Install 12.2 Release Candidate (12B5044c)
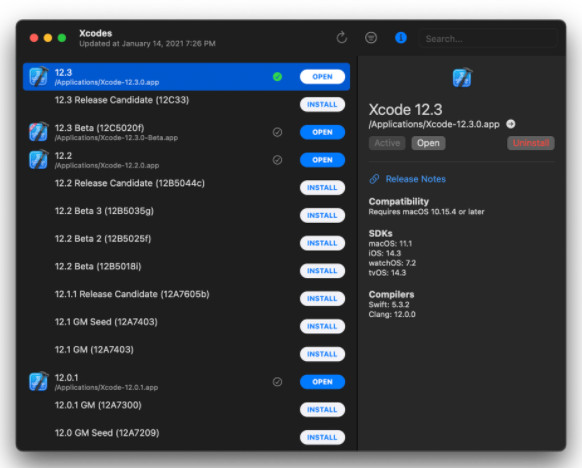 [322, 187]
